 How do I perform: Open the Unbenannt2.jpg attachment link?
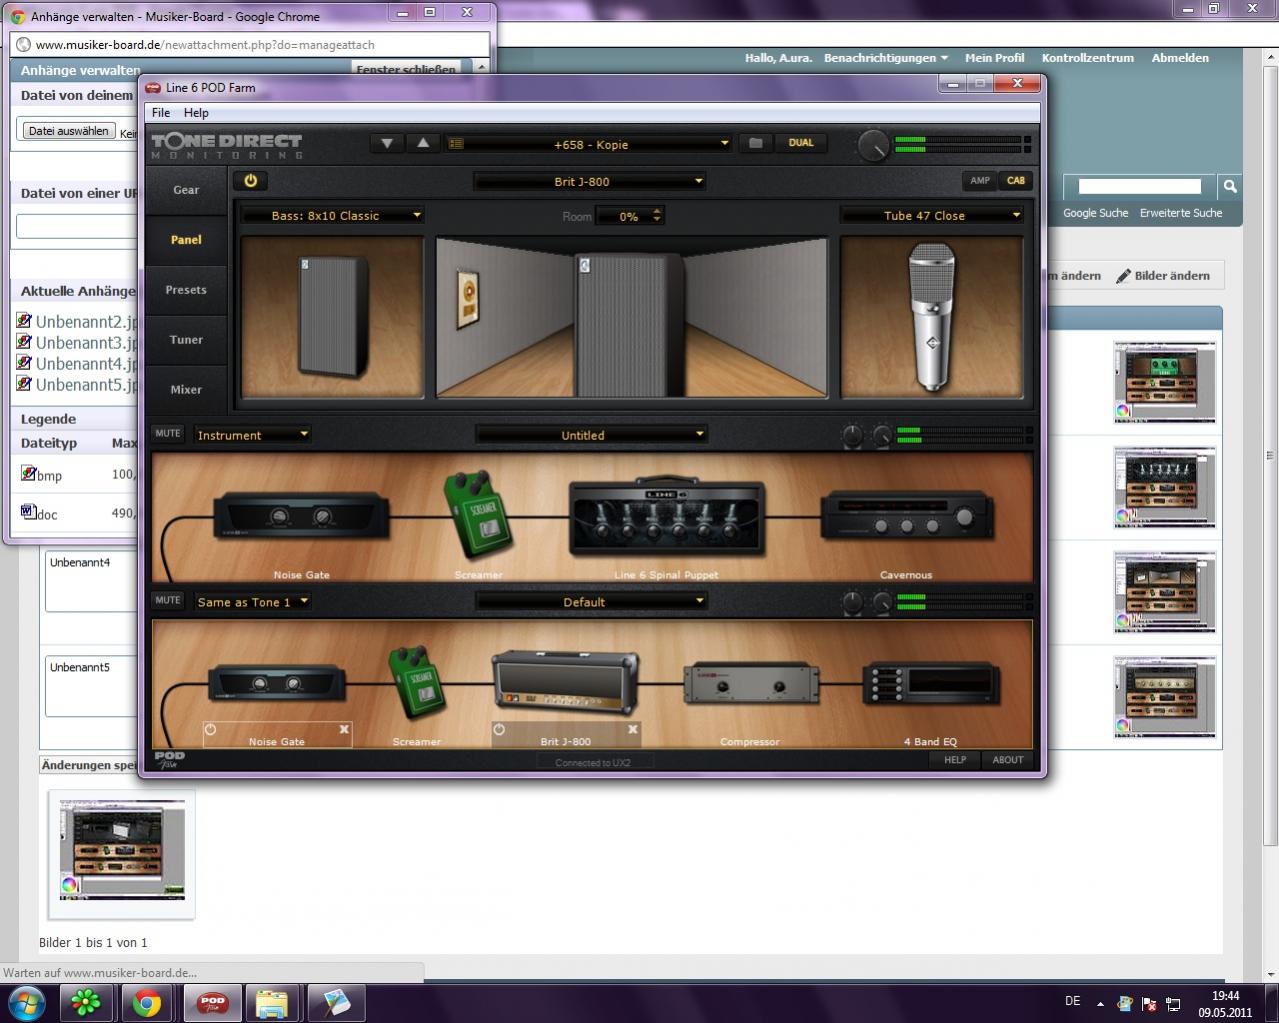(x=86, y=322)
